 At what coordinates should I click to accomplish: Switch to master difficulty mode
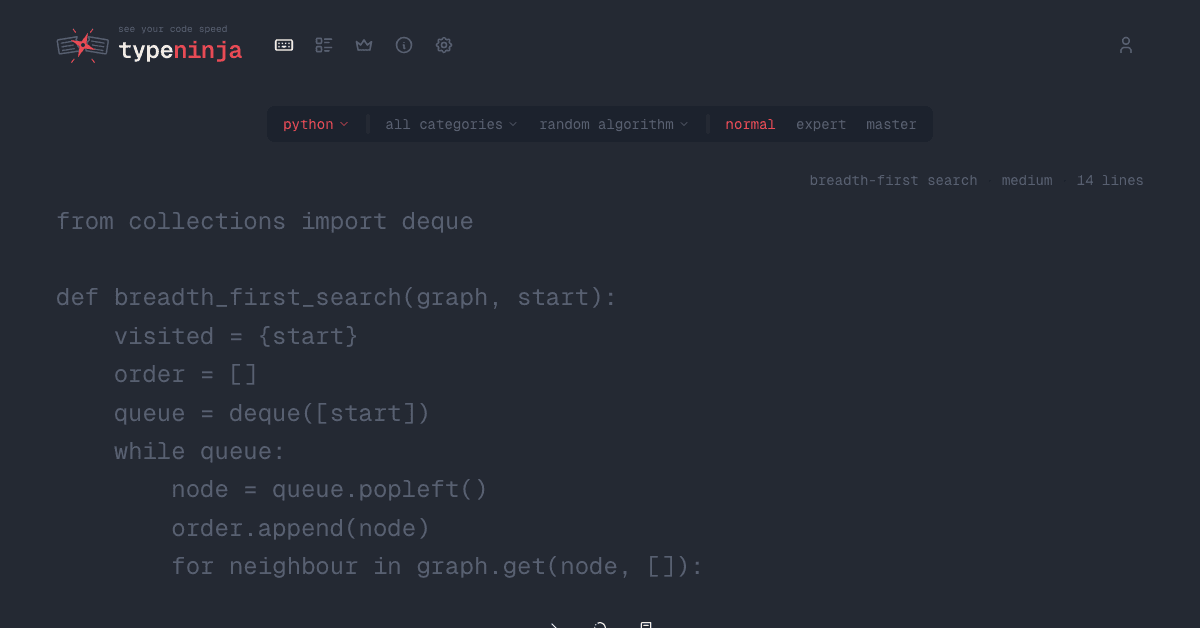pos(891,124)
